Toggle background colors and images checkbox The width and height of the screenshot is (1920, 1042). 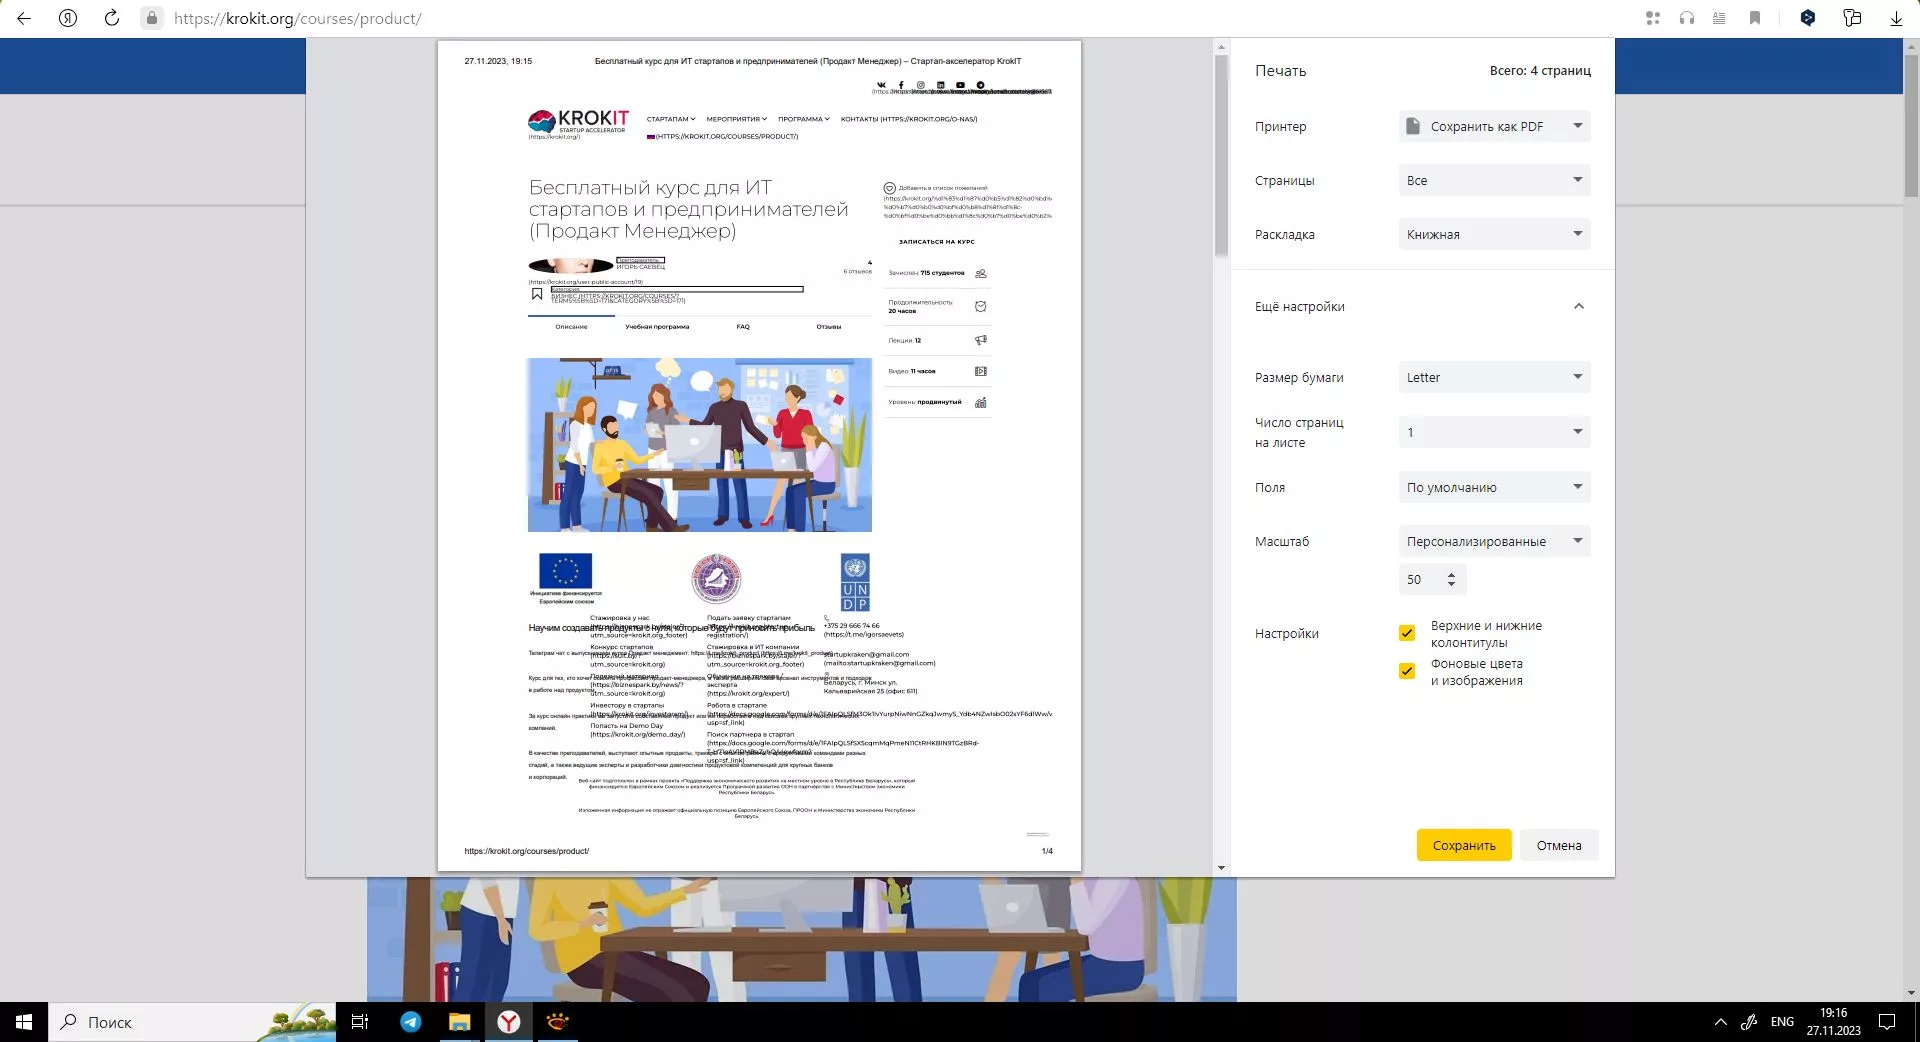click(1407, 671)
